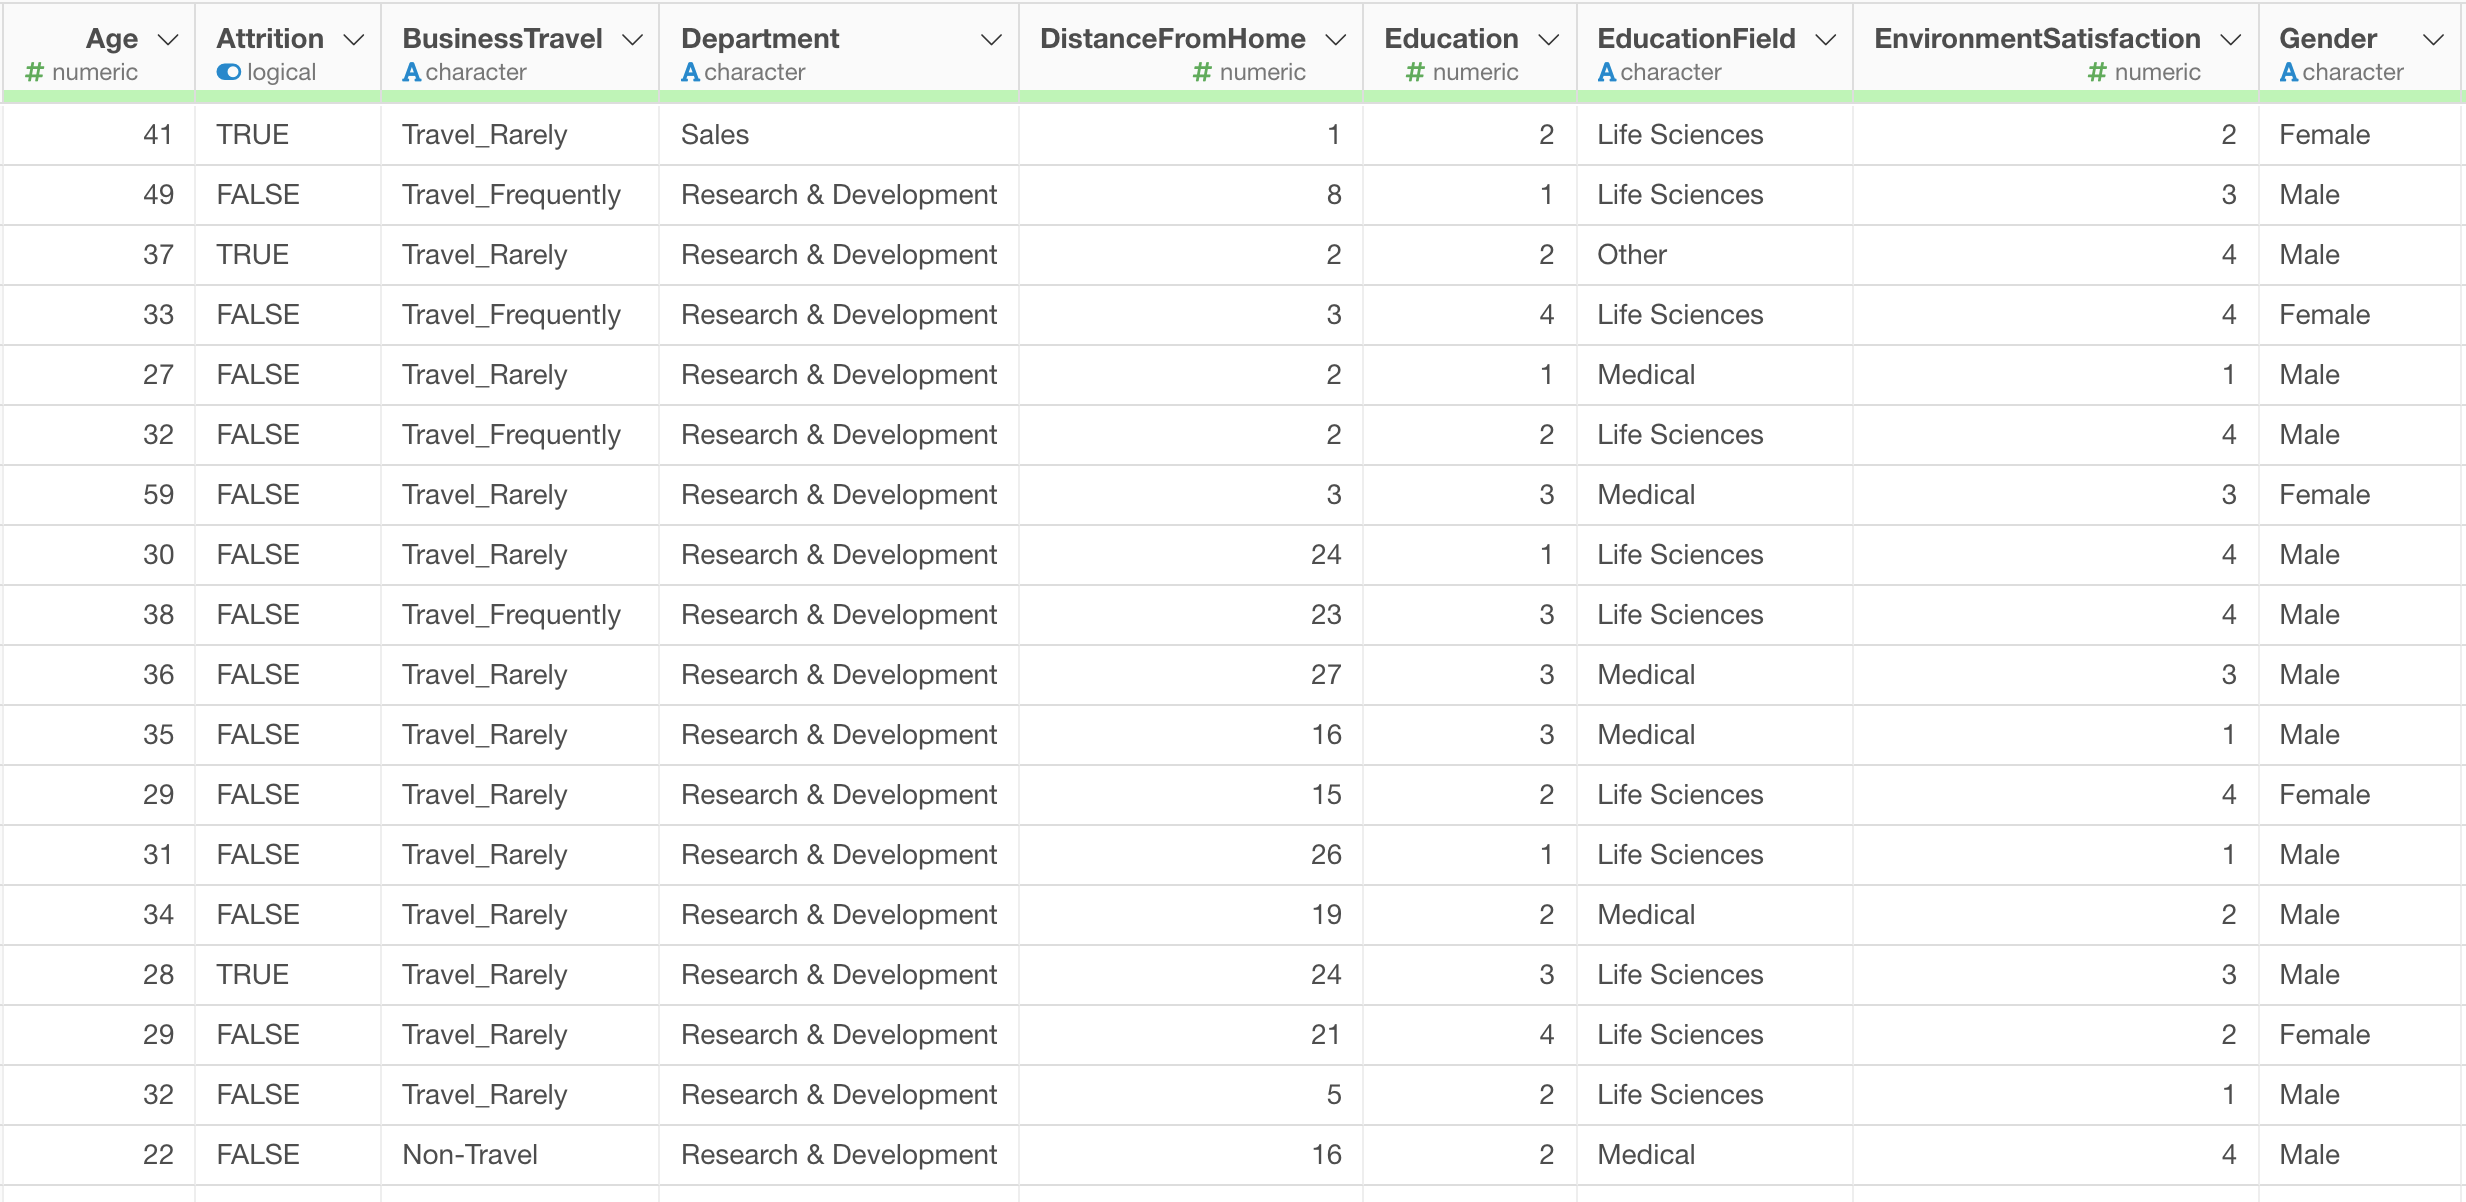This screenshot has height=1202, width=2466.
Task: Select the Attrition column header label
Action: (270, 39)
